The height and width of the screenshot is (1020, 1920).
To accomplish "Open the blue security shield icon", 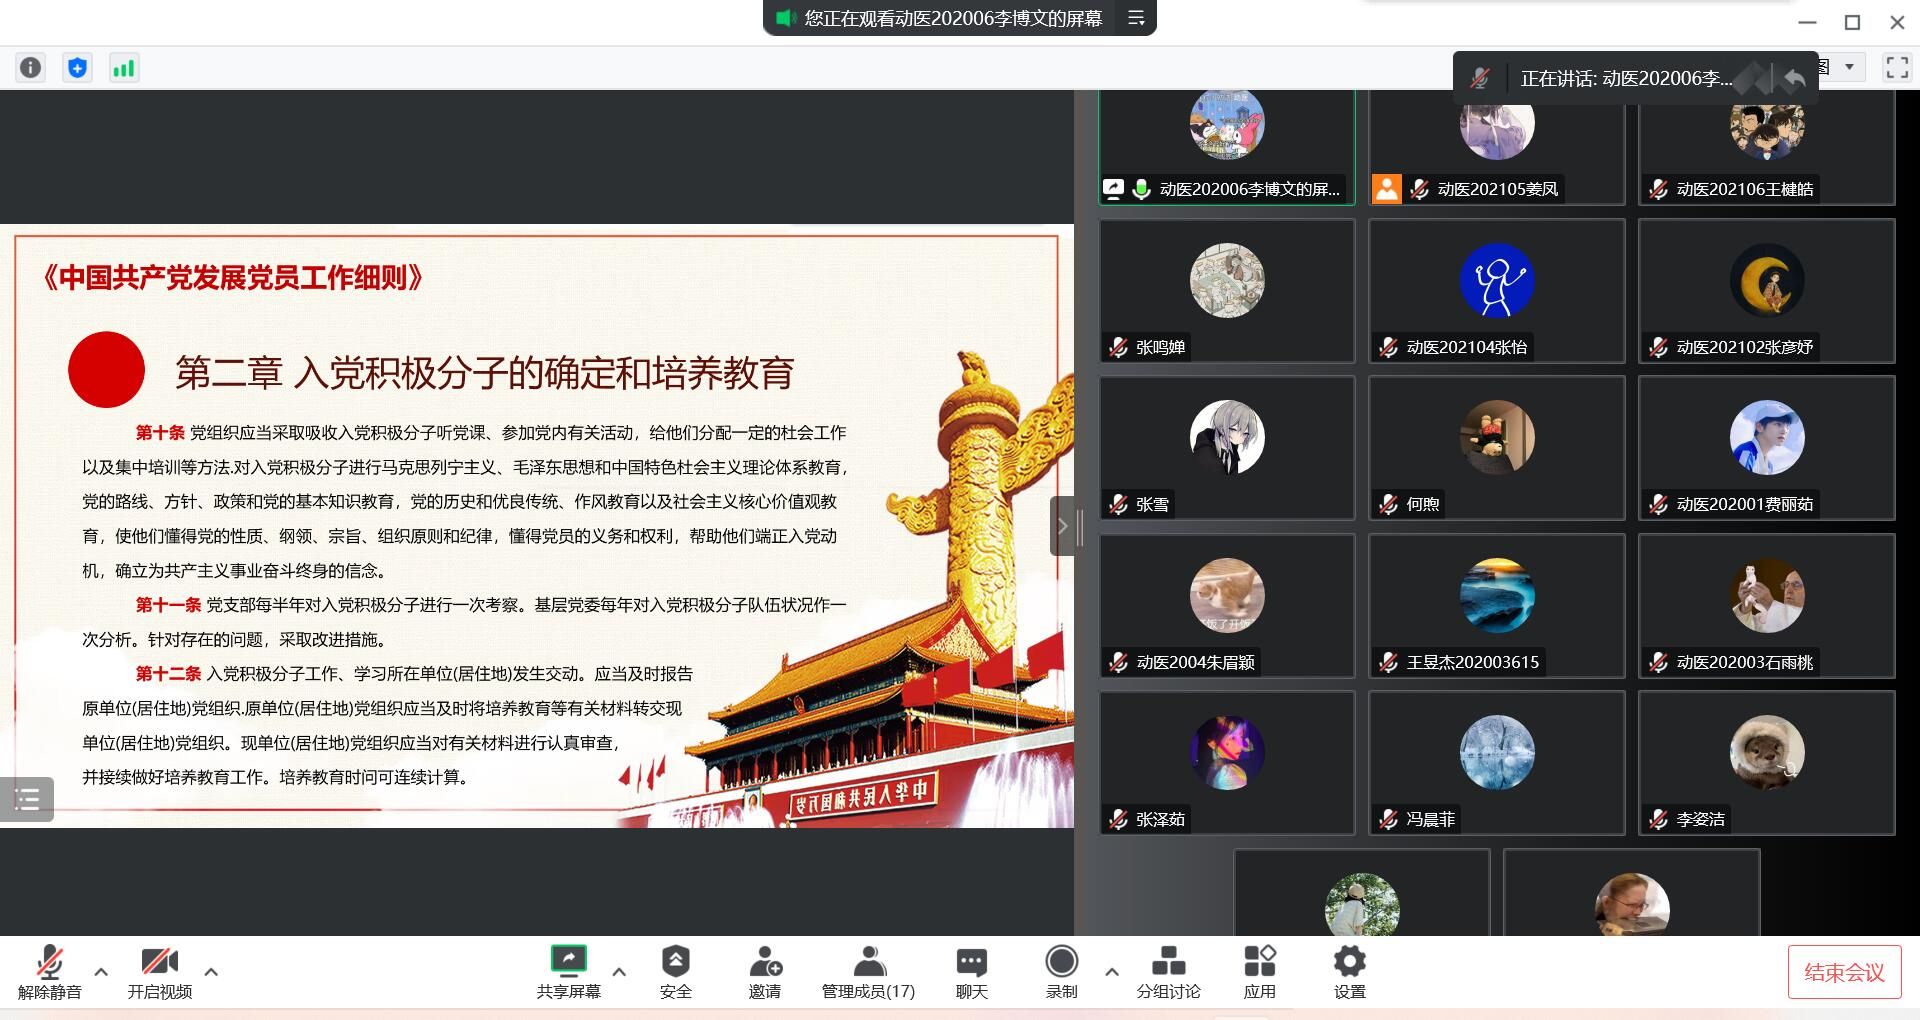I will (77, 67).
